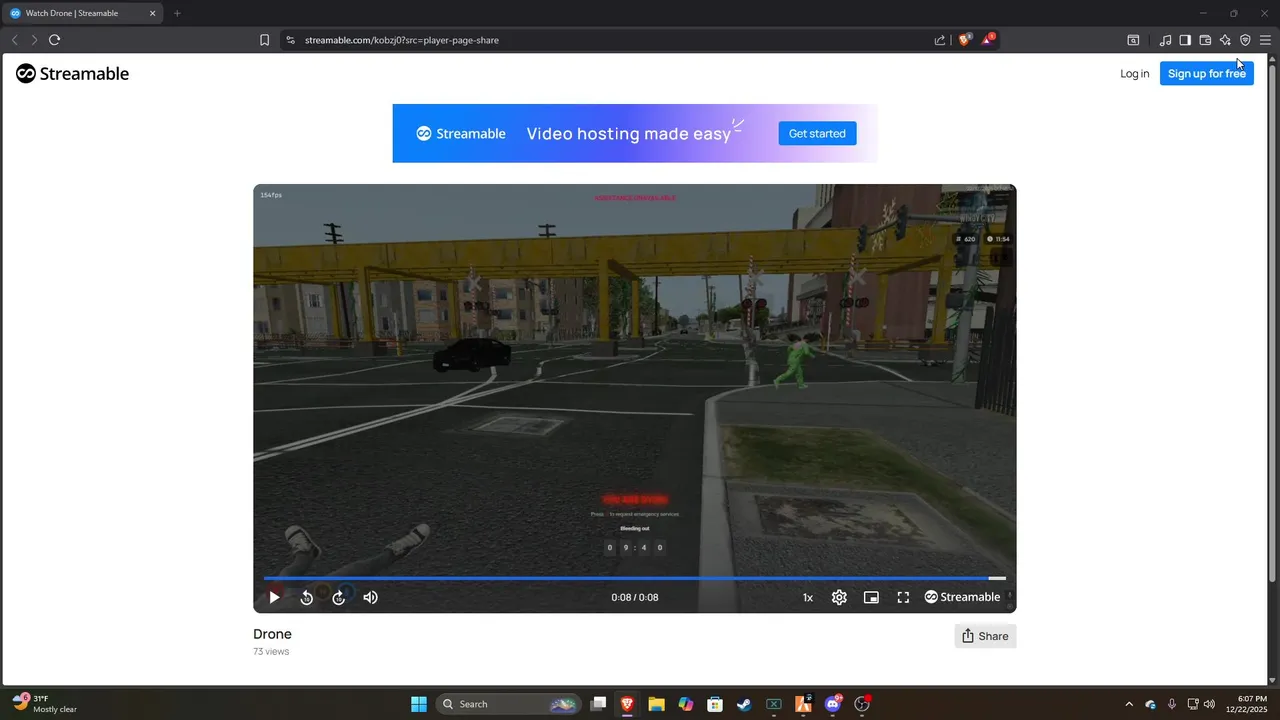Open the search tabs toolbar icon
The height and width of the screenshot is (720, 1280).
pos(1133,40)
